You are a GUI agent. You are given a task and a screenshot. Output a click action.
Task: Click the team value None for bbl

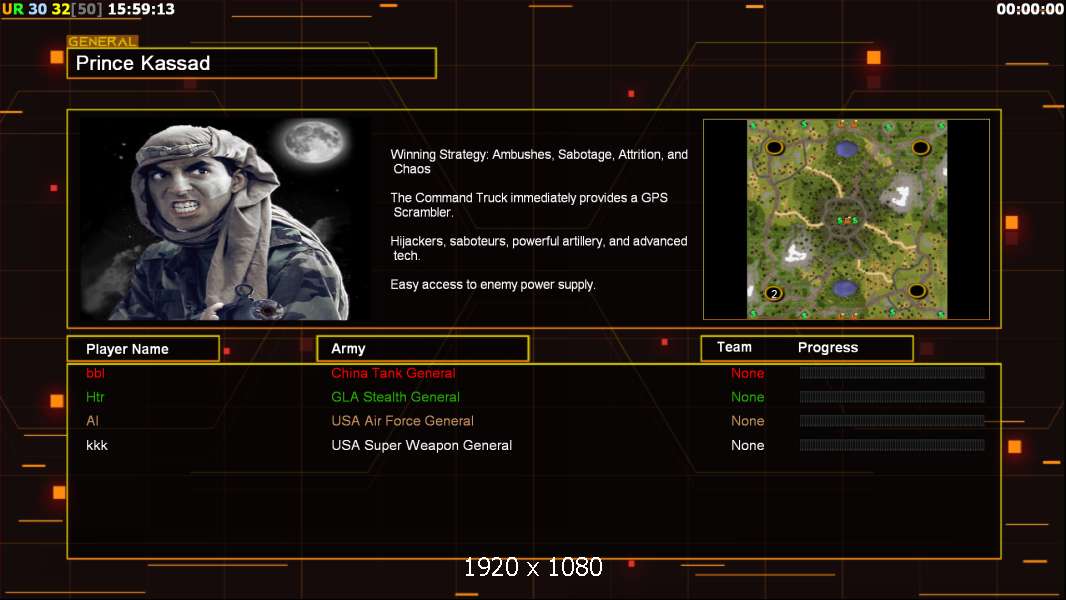[x=747, y=373]
